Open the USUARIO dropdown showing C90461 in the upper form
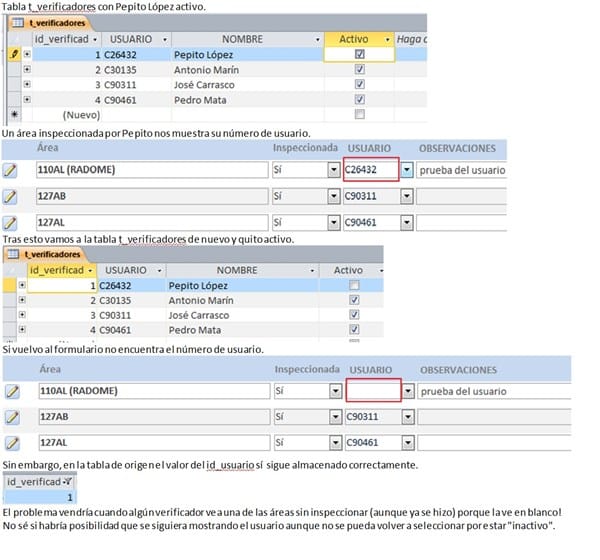 [x=407, y=223]
